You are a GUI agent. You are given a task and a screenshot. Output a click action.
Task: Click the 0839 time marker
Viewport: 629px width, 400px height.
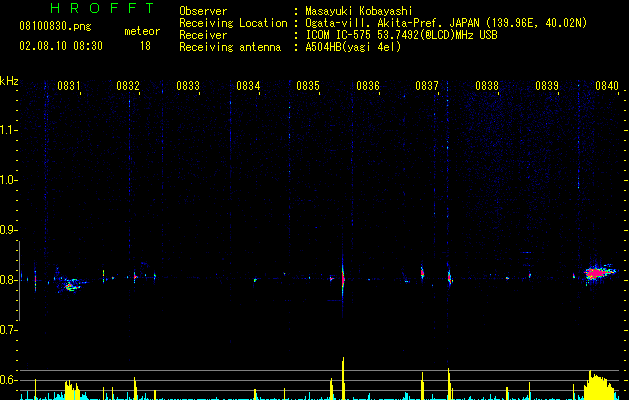547,86
